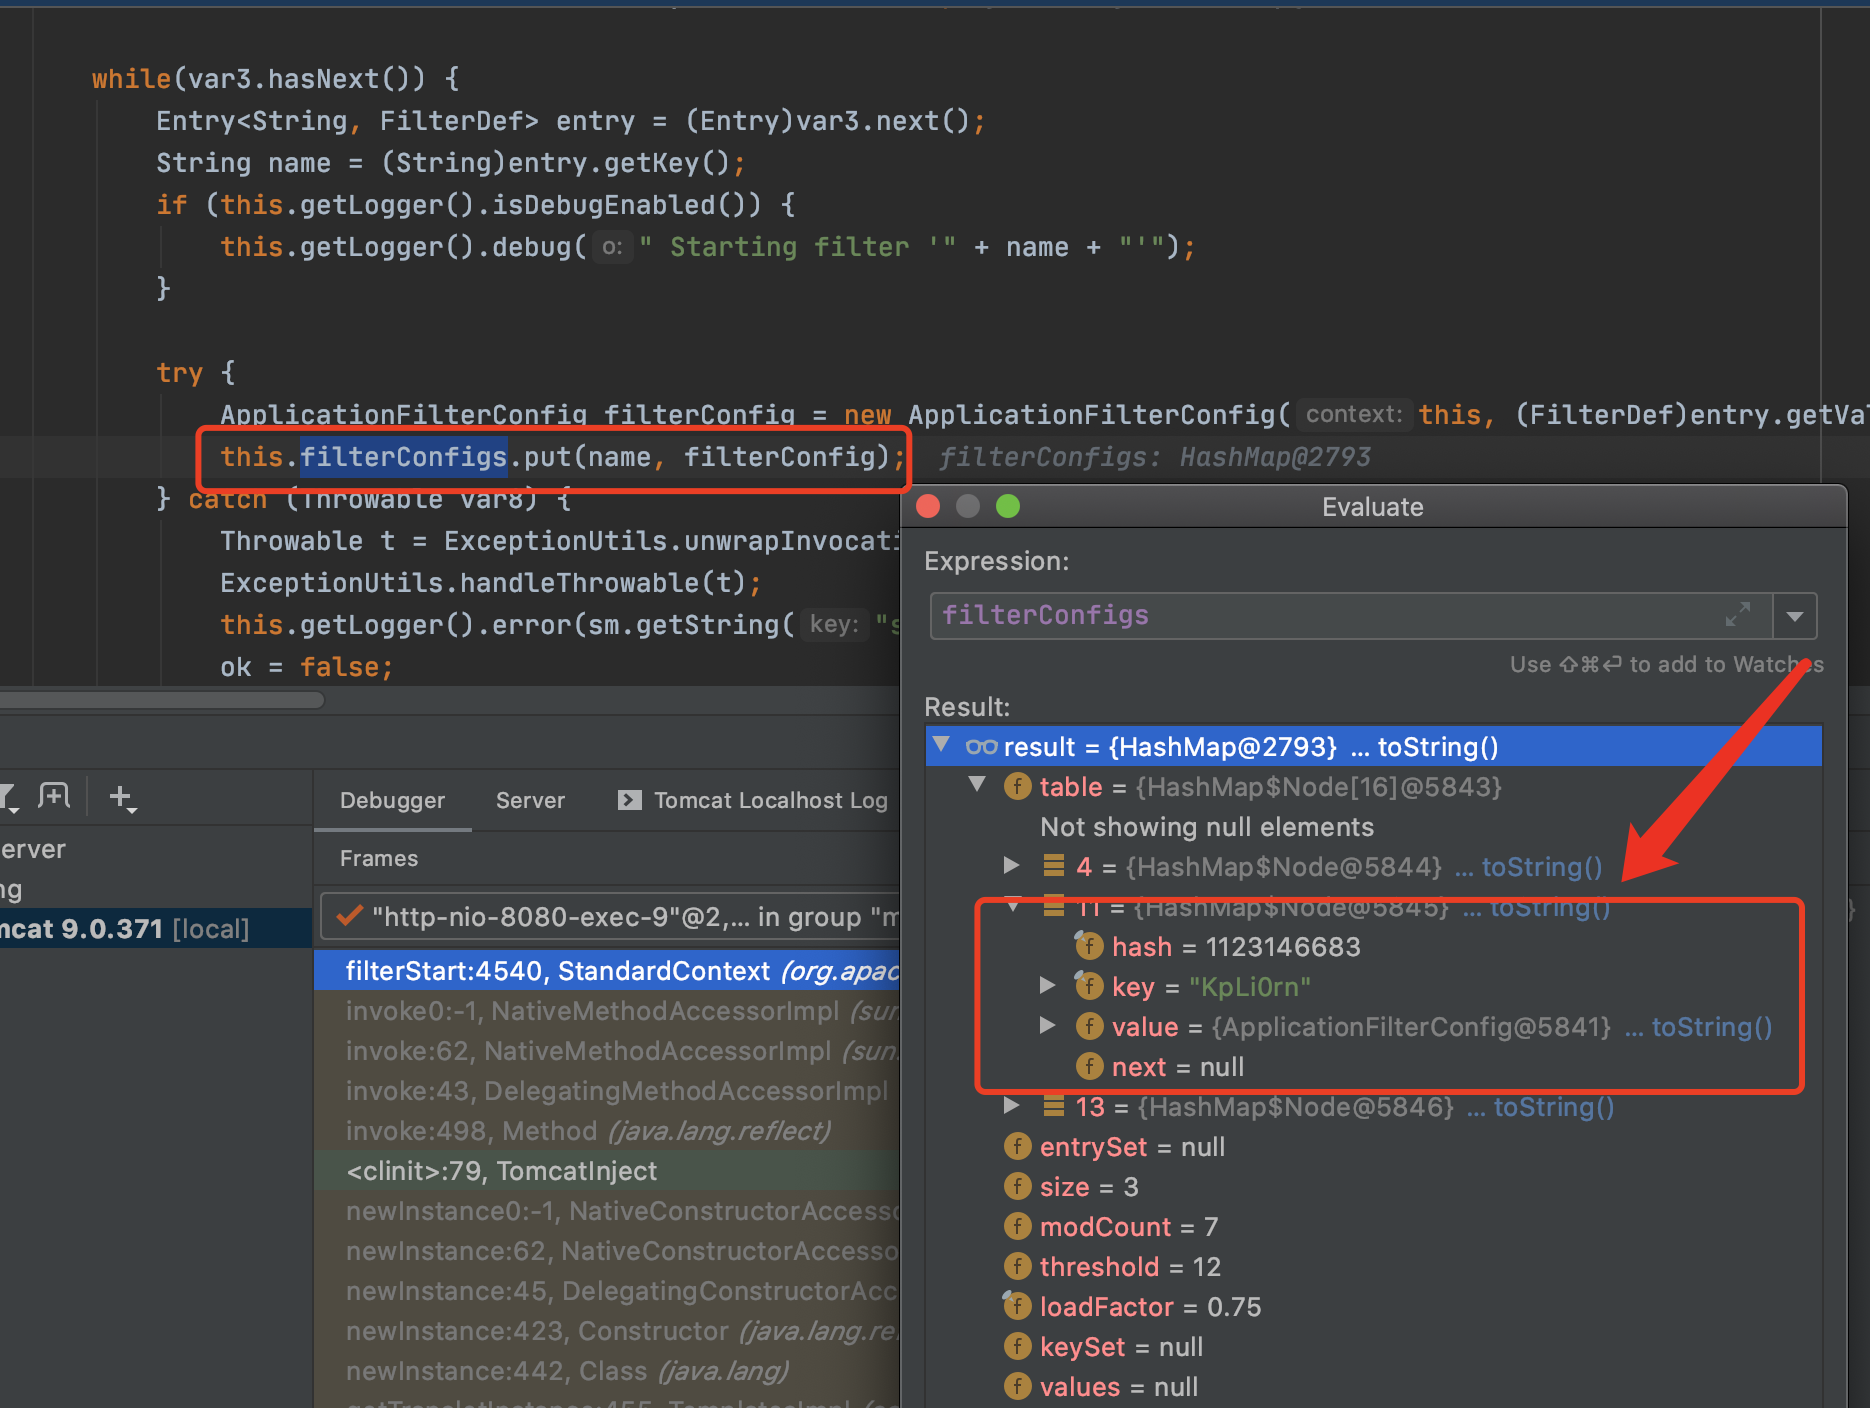The width and height of the screenshot is (1870, 1408).
Task: Expand the key "KpLi0rn" node
Action: point(1047,985)
